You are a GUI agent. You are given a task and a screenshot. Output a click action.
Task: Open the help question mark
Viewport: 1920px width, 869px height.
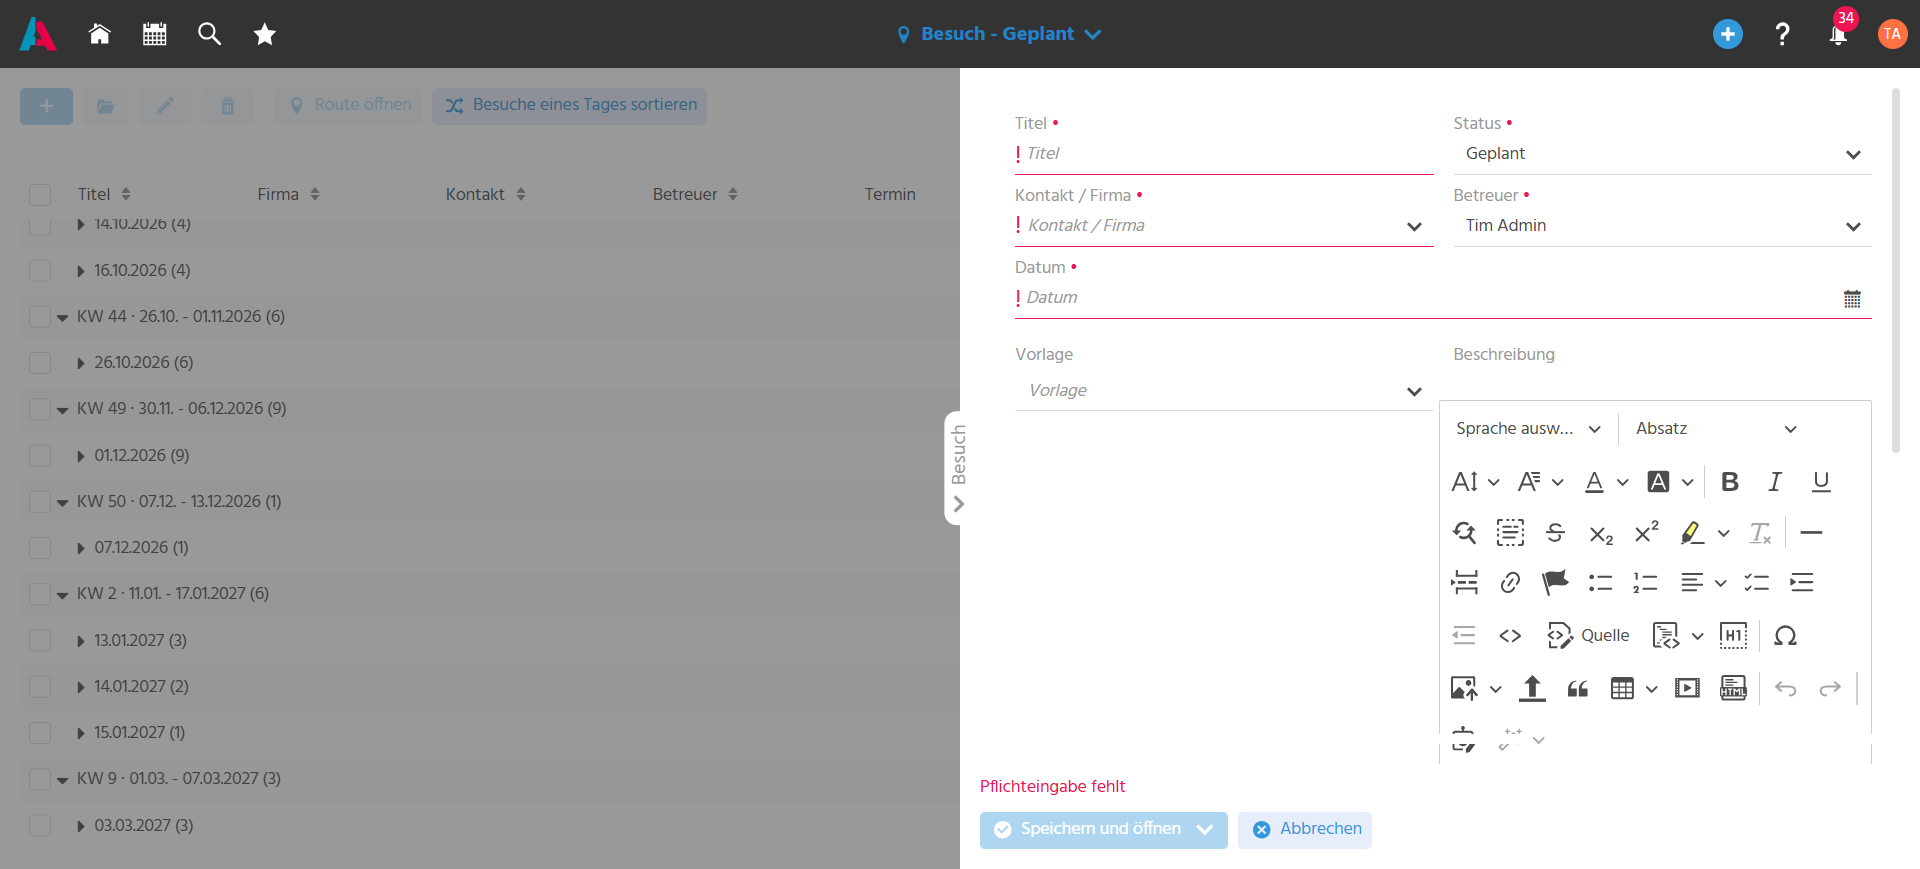pos(1782,34)
